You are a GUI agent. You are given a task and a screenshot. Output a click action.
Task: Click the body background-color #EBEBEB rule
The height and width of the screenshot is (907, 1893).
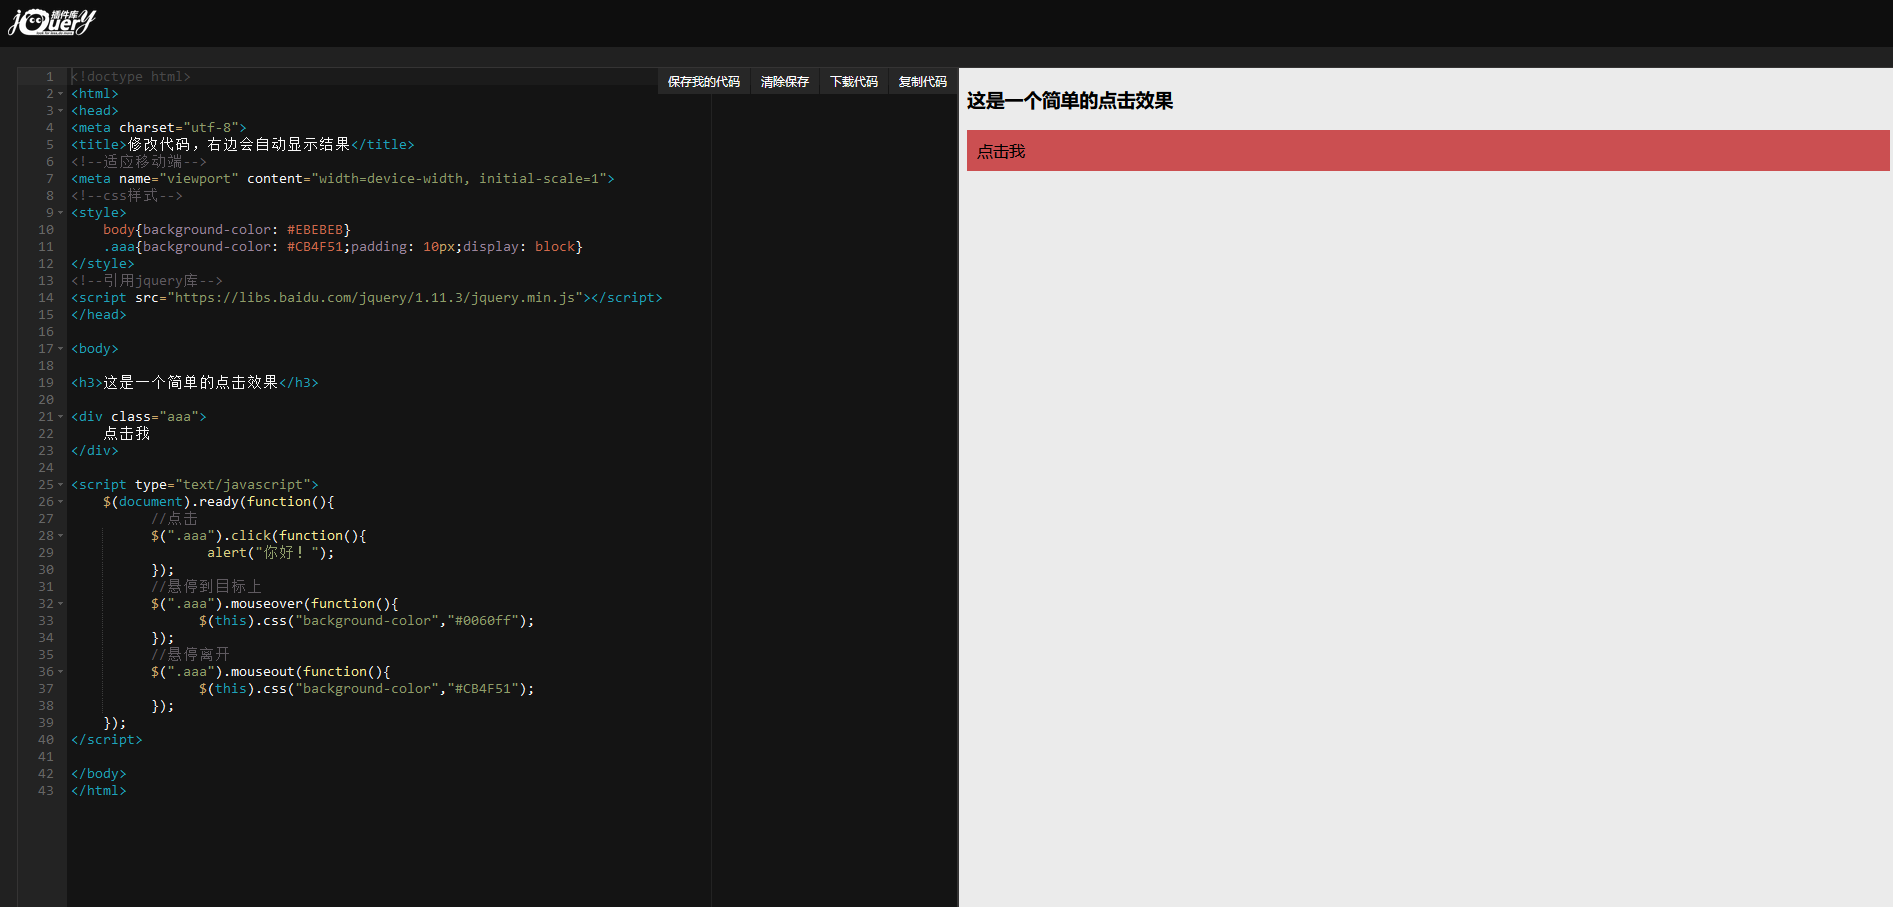pos(227,230)
